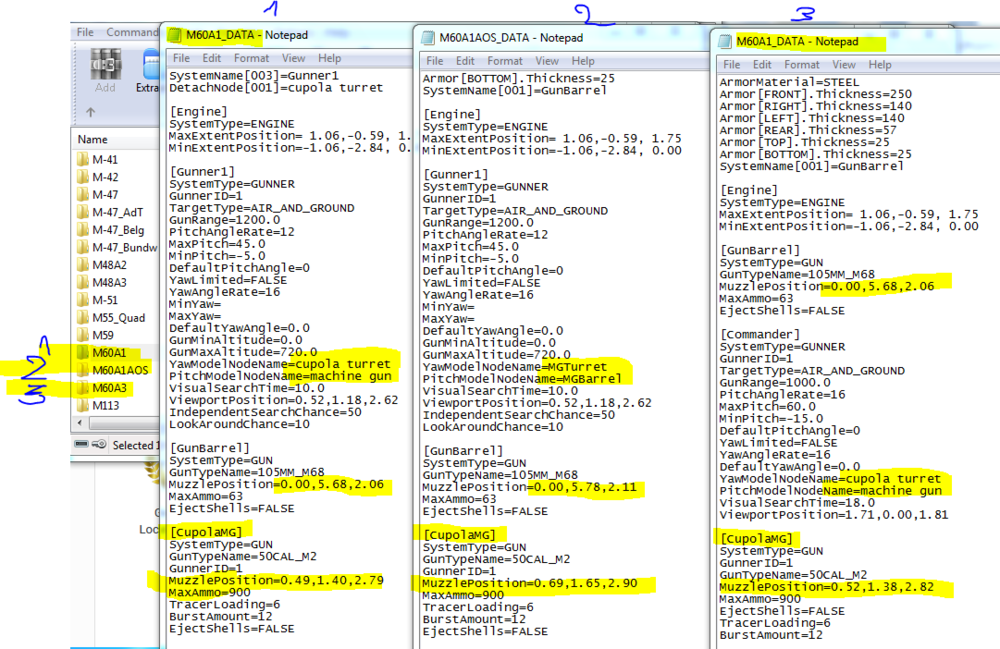Image resolution: width=1000 pixels, height=649 pixels.
Task: Open File menu in archiver window
Action: point(85,32)
